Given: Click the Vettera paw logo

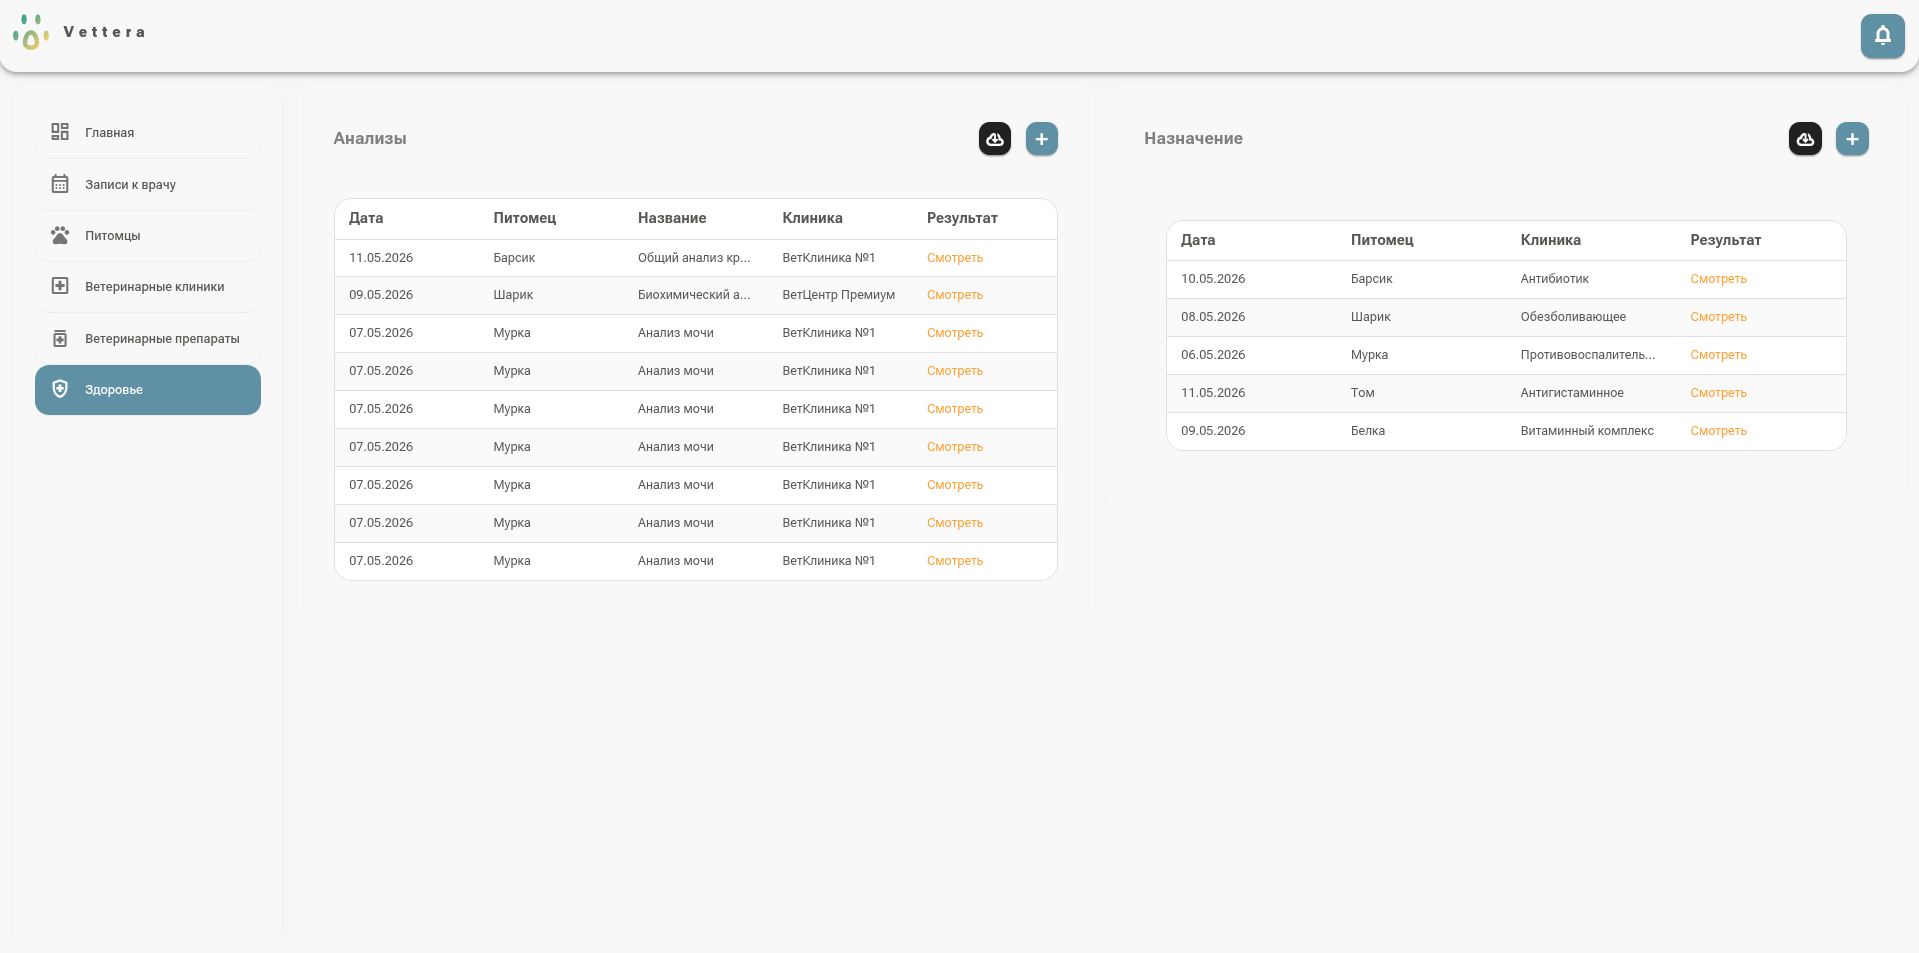Looking at the screenshot, I should (31, 32).
